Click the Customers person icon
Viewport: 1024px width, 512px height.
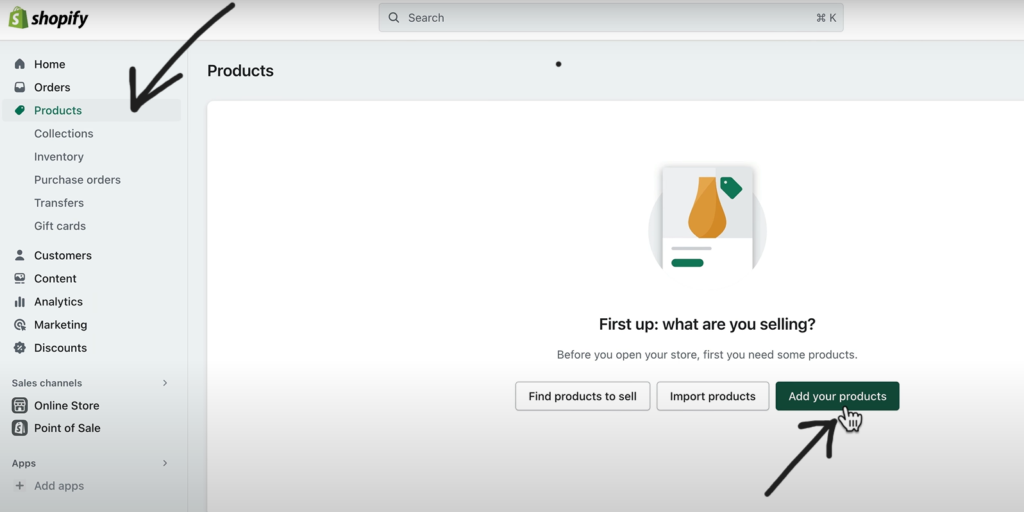(20, 255)
